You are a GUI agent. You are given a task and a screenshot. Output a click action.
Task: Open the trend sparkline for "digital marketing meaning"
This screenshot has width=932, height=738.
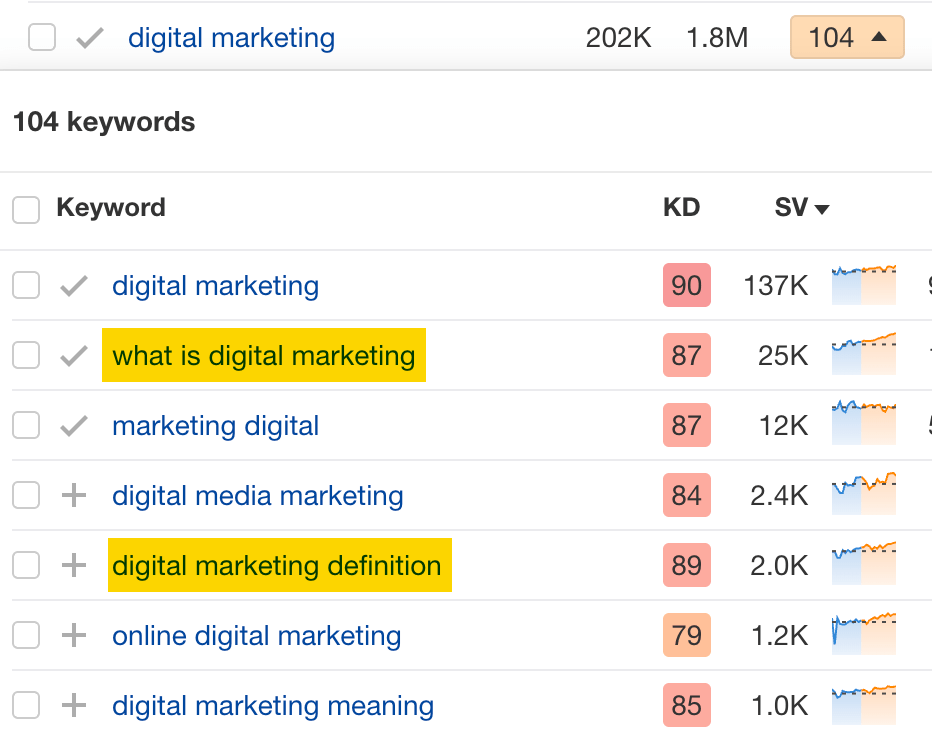coord(862,705)
